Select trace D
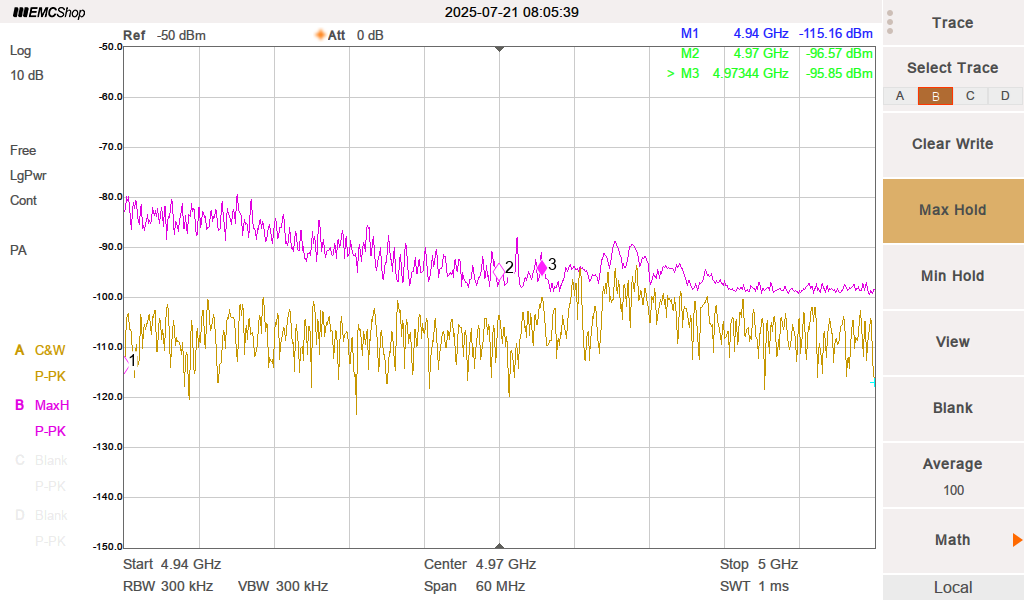Viewport: 1024px width, 600px height. (1005, 96)
